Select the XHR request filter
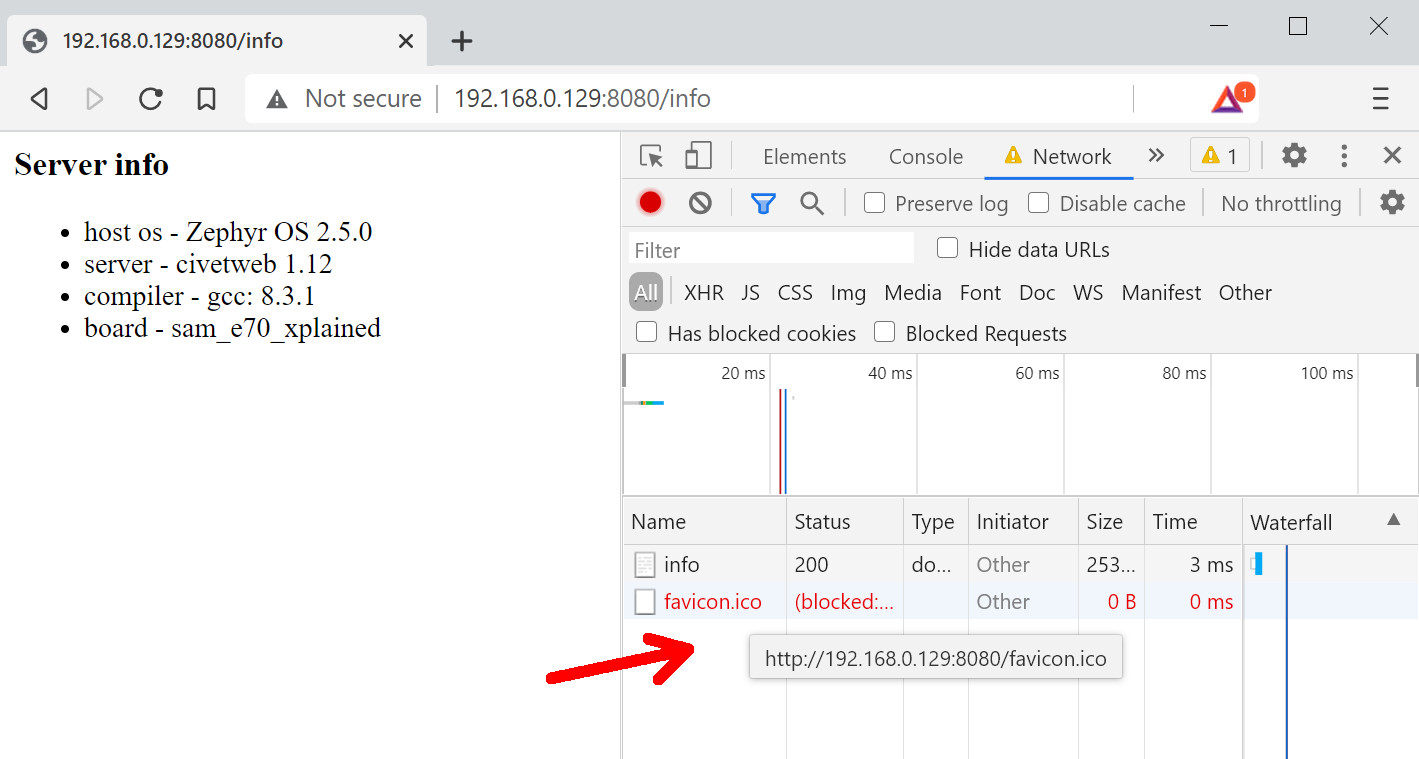The height and width of the screenshot is (759, 1419). 703,292
